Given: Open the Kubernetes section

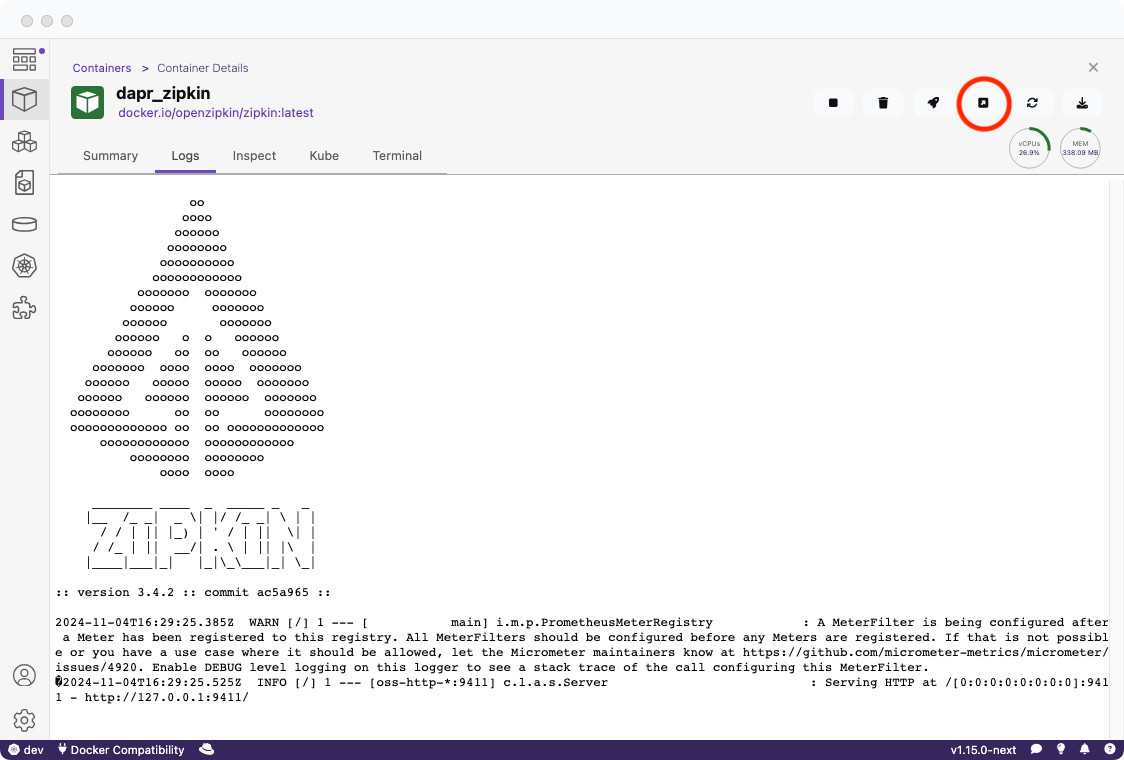Looking at the screenshot, I should pyautogui.click(x=25, y=266).
